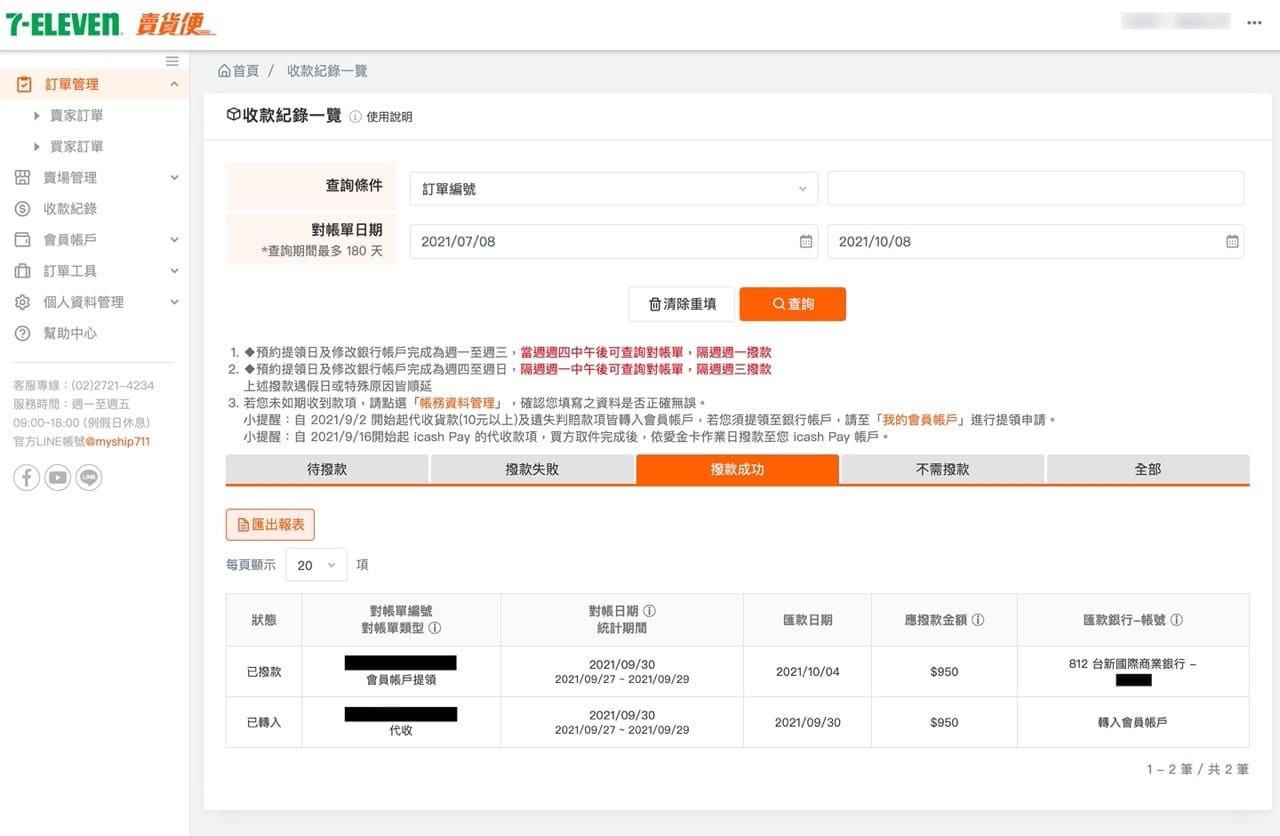Collapse sidebar with hamburger icon
Image resolution: width=1280 pixels, height=836 pixels.
click(x=172, y=61)
